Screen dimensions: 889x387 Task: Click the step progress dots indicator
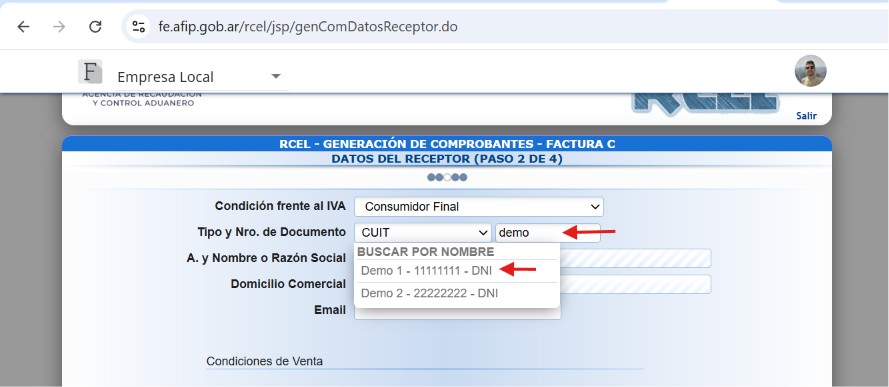click(x=447, y=177)
